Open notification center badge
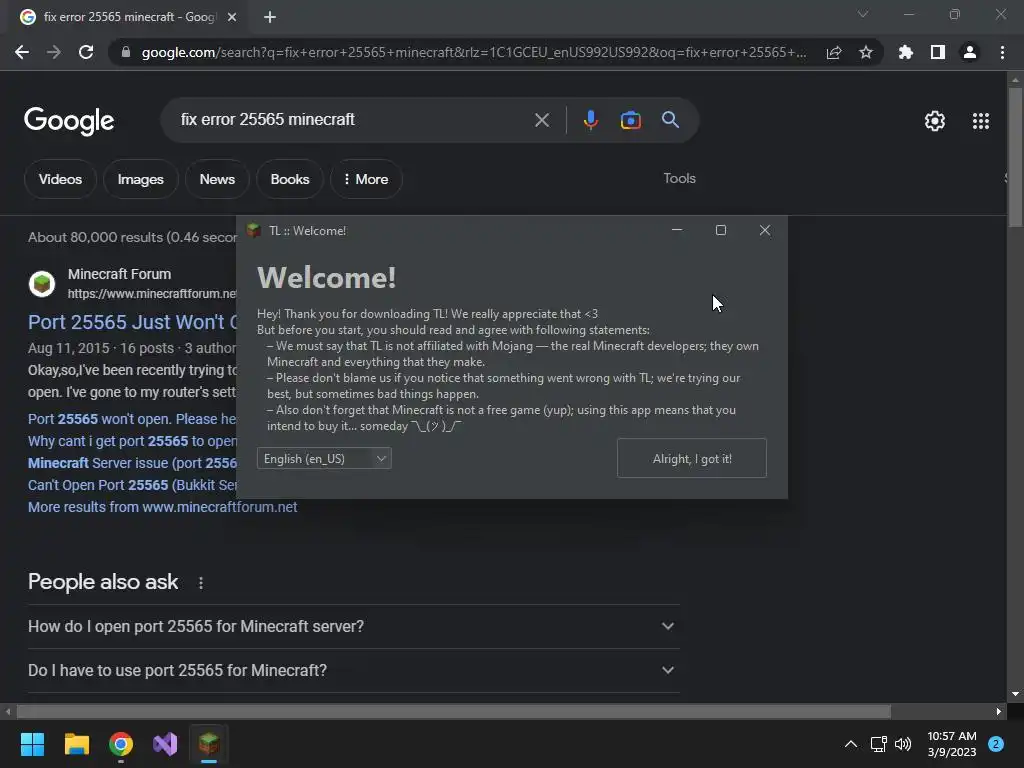The height and width of the screenshot is (768, 1024). click(996, 744)
